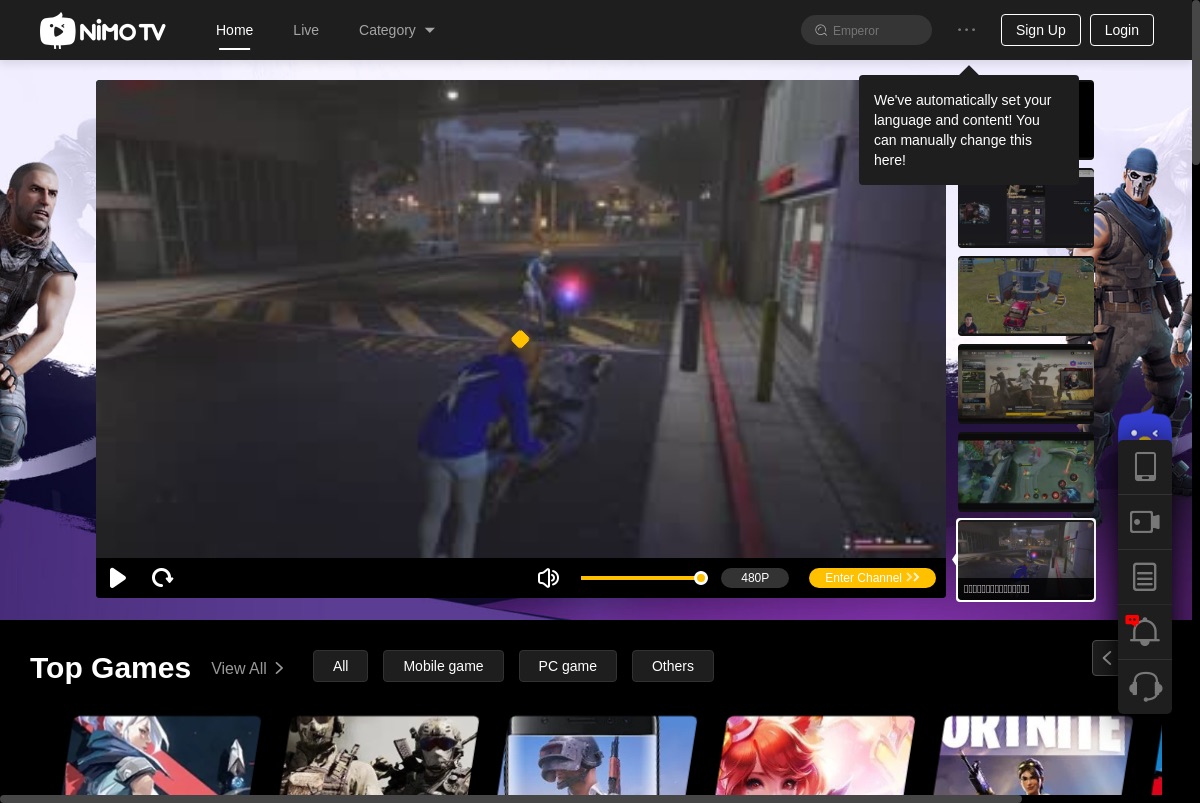The height and width of the screenshot is (803, 1200).
Task: Click the language settings tooltip message
Action: tap(968, 130)
